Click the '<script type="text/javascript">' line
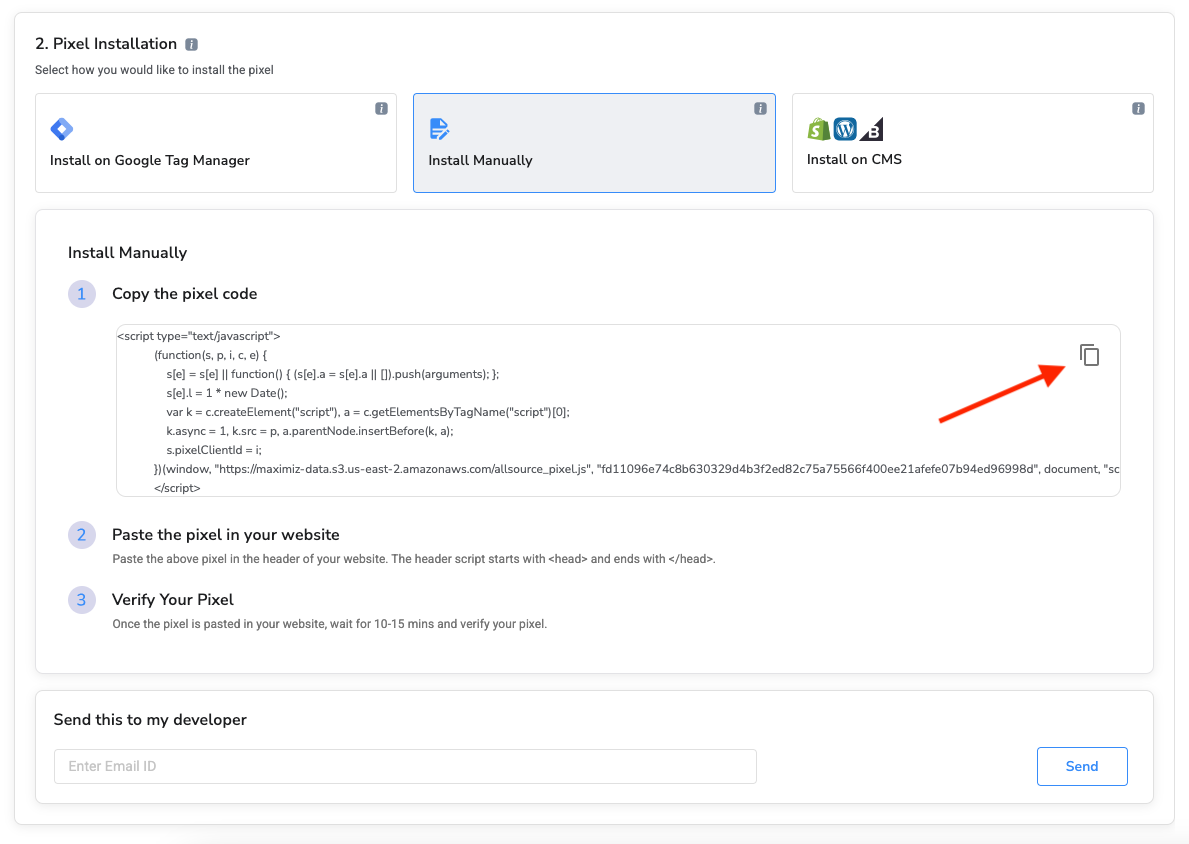 coord(199,336)
